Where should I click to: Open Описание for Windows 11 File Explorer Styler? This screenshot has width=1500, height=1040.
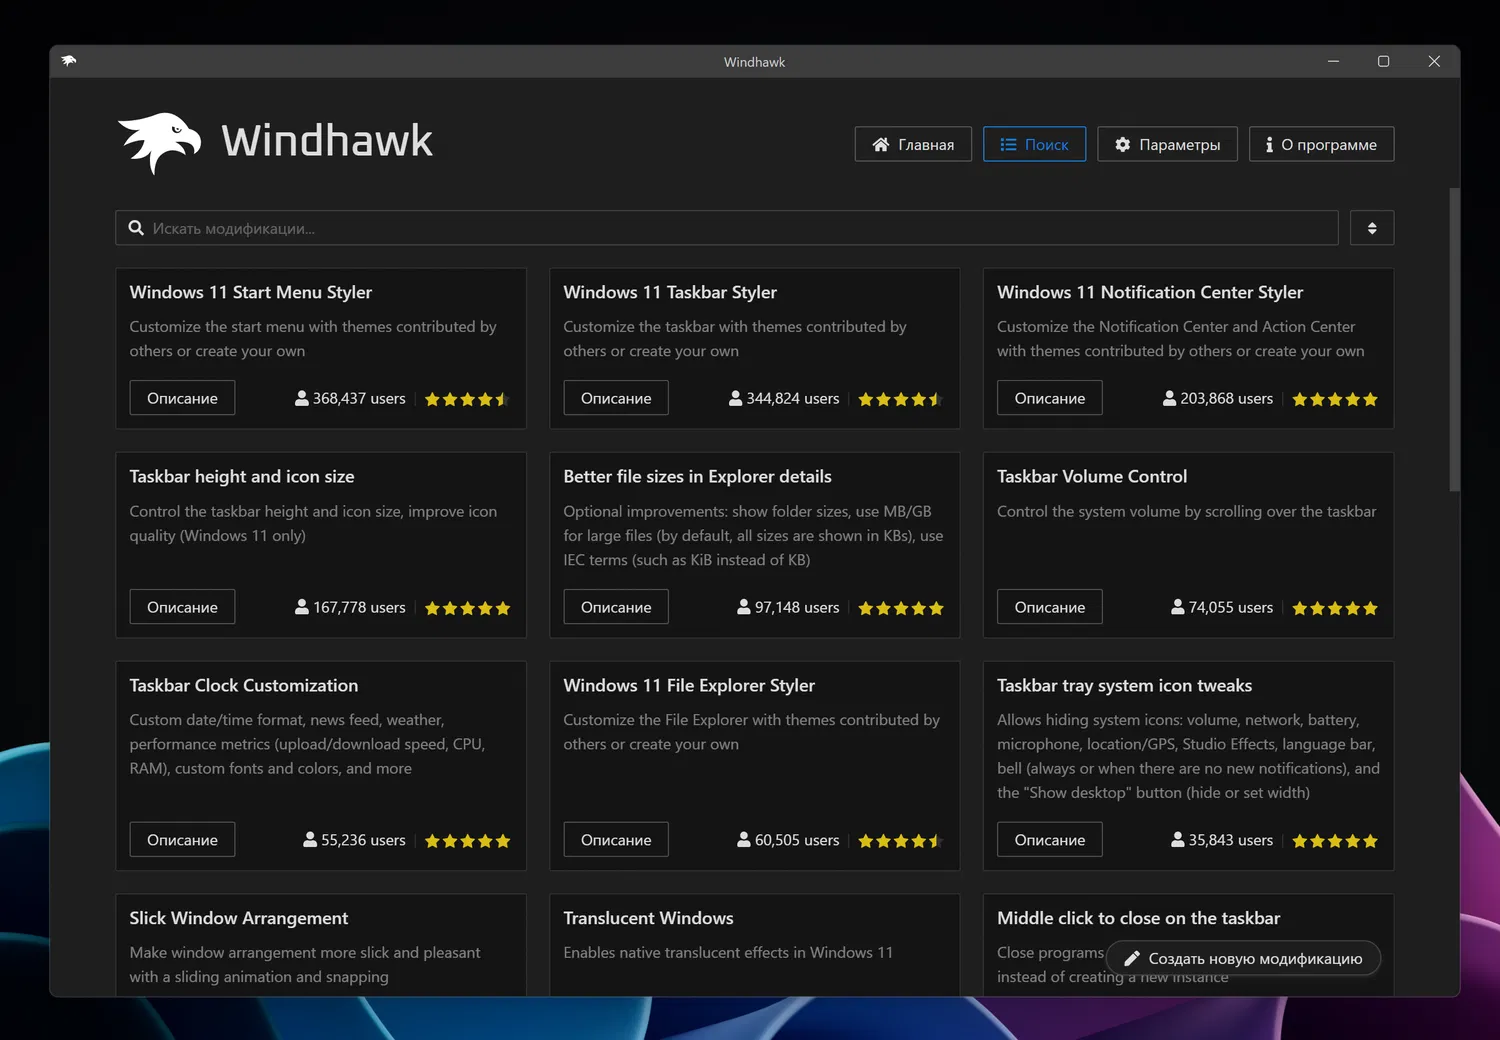click(x=616, y=840)
